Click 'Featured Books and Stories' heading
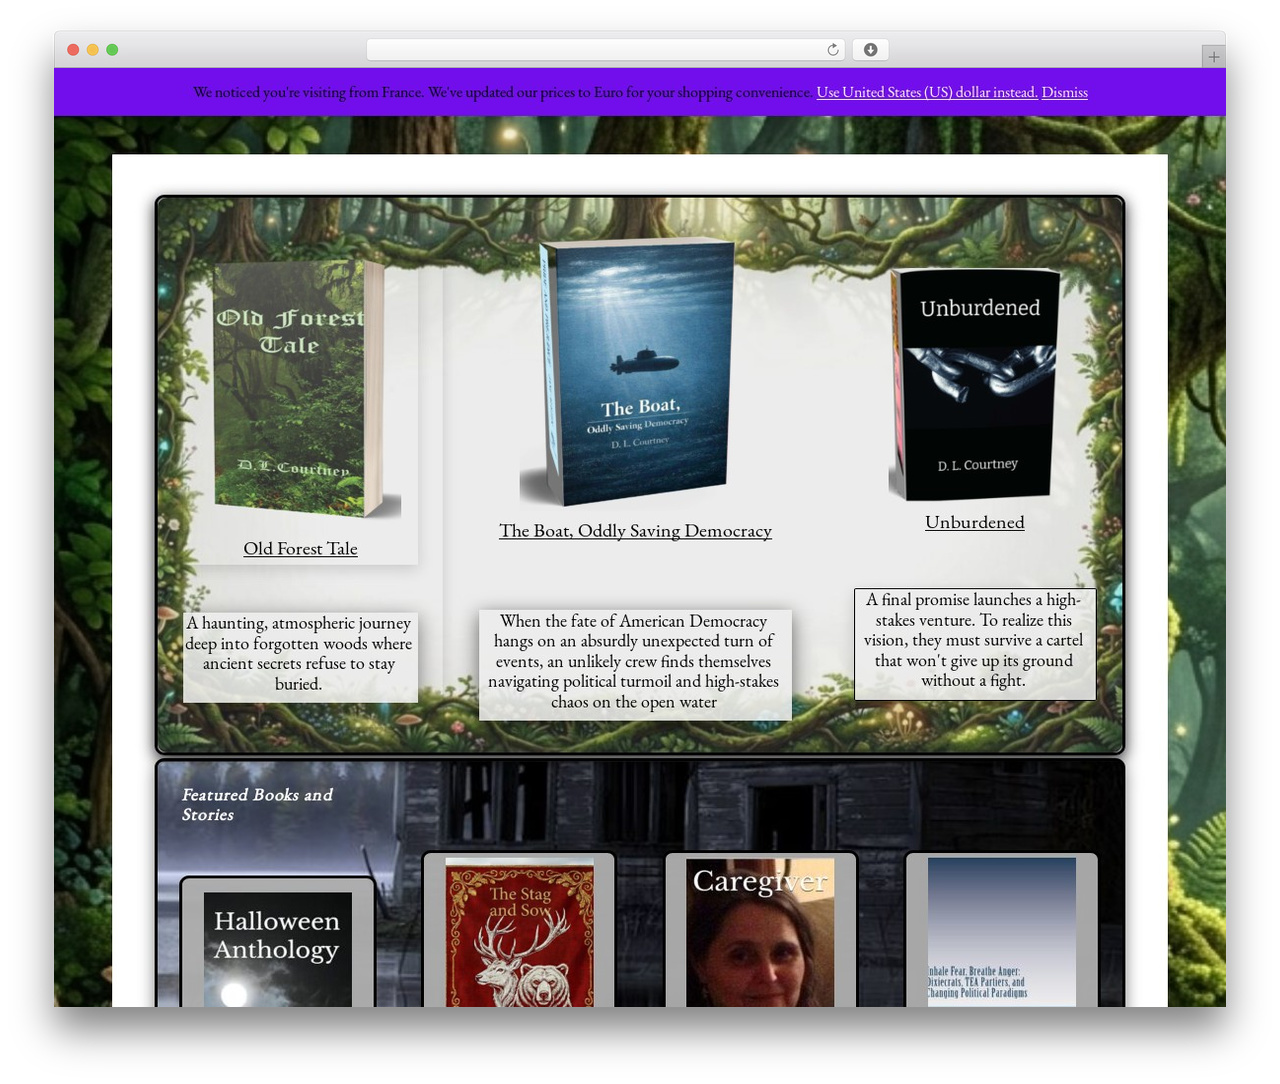The height and width of the screenshot is (1084, 1280). point(257,805)
